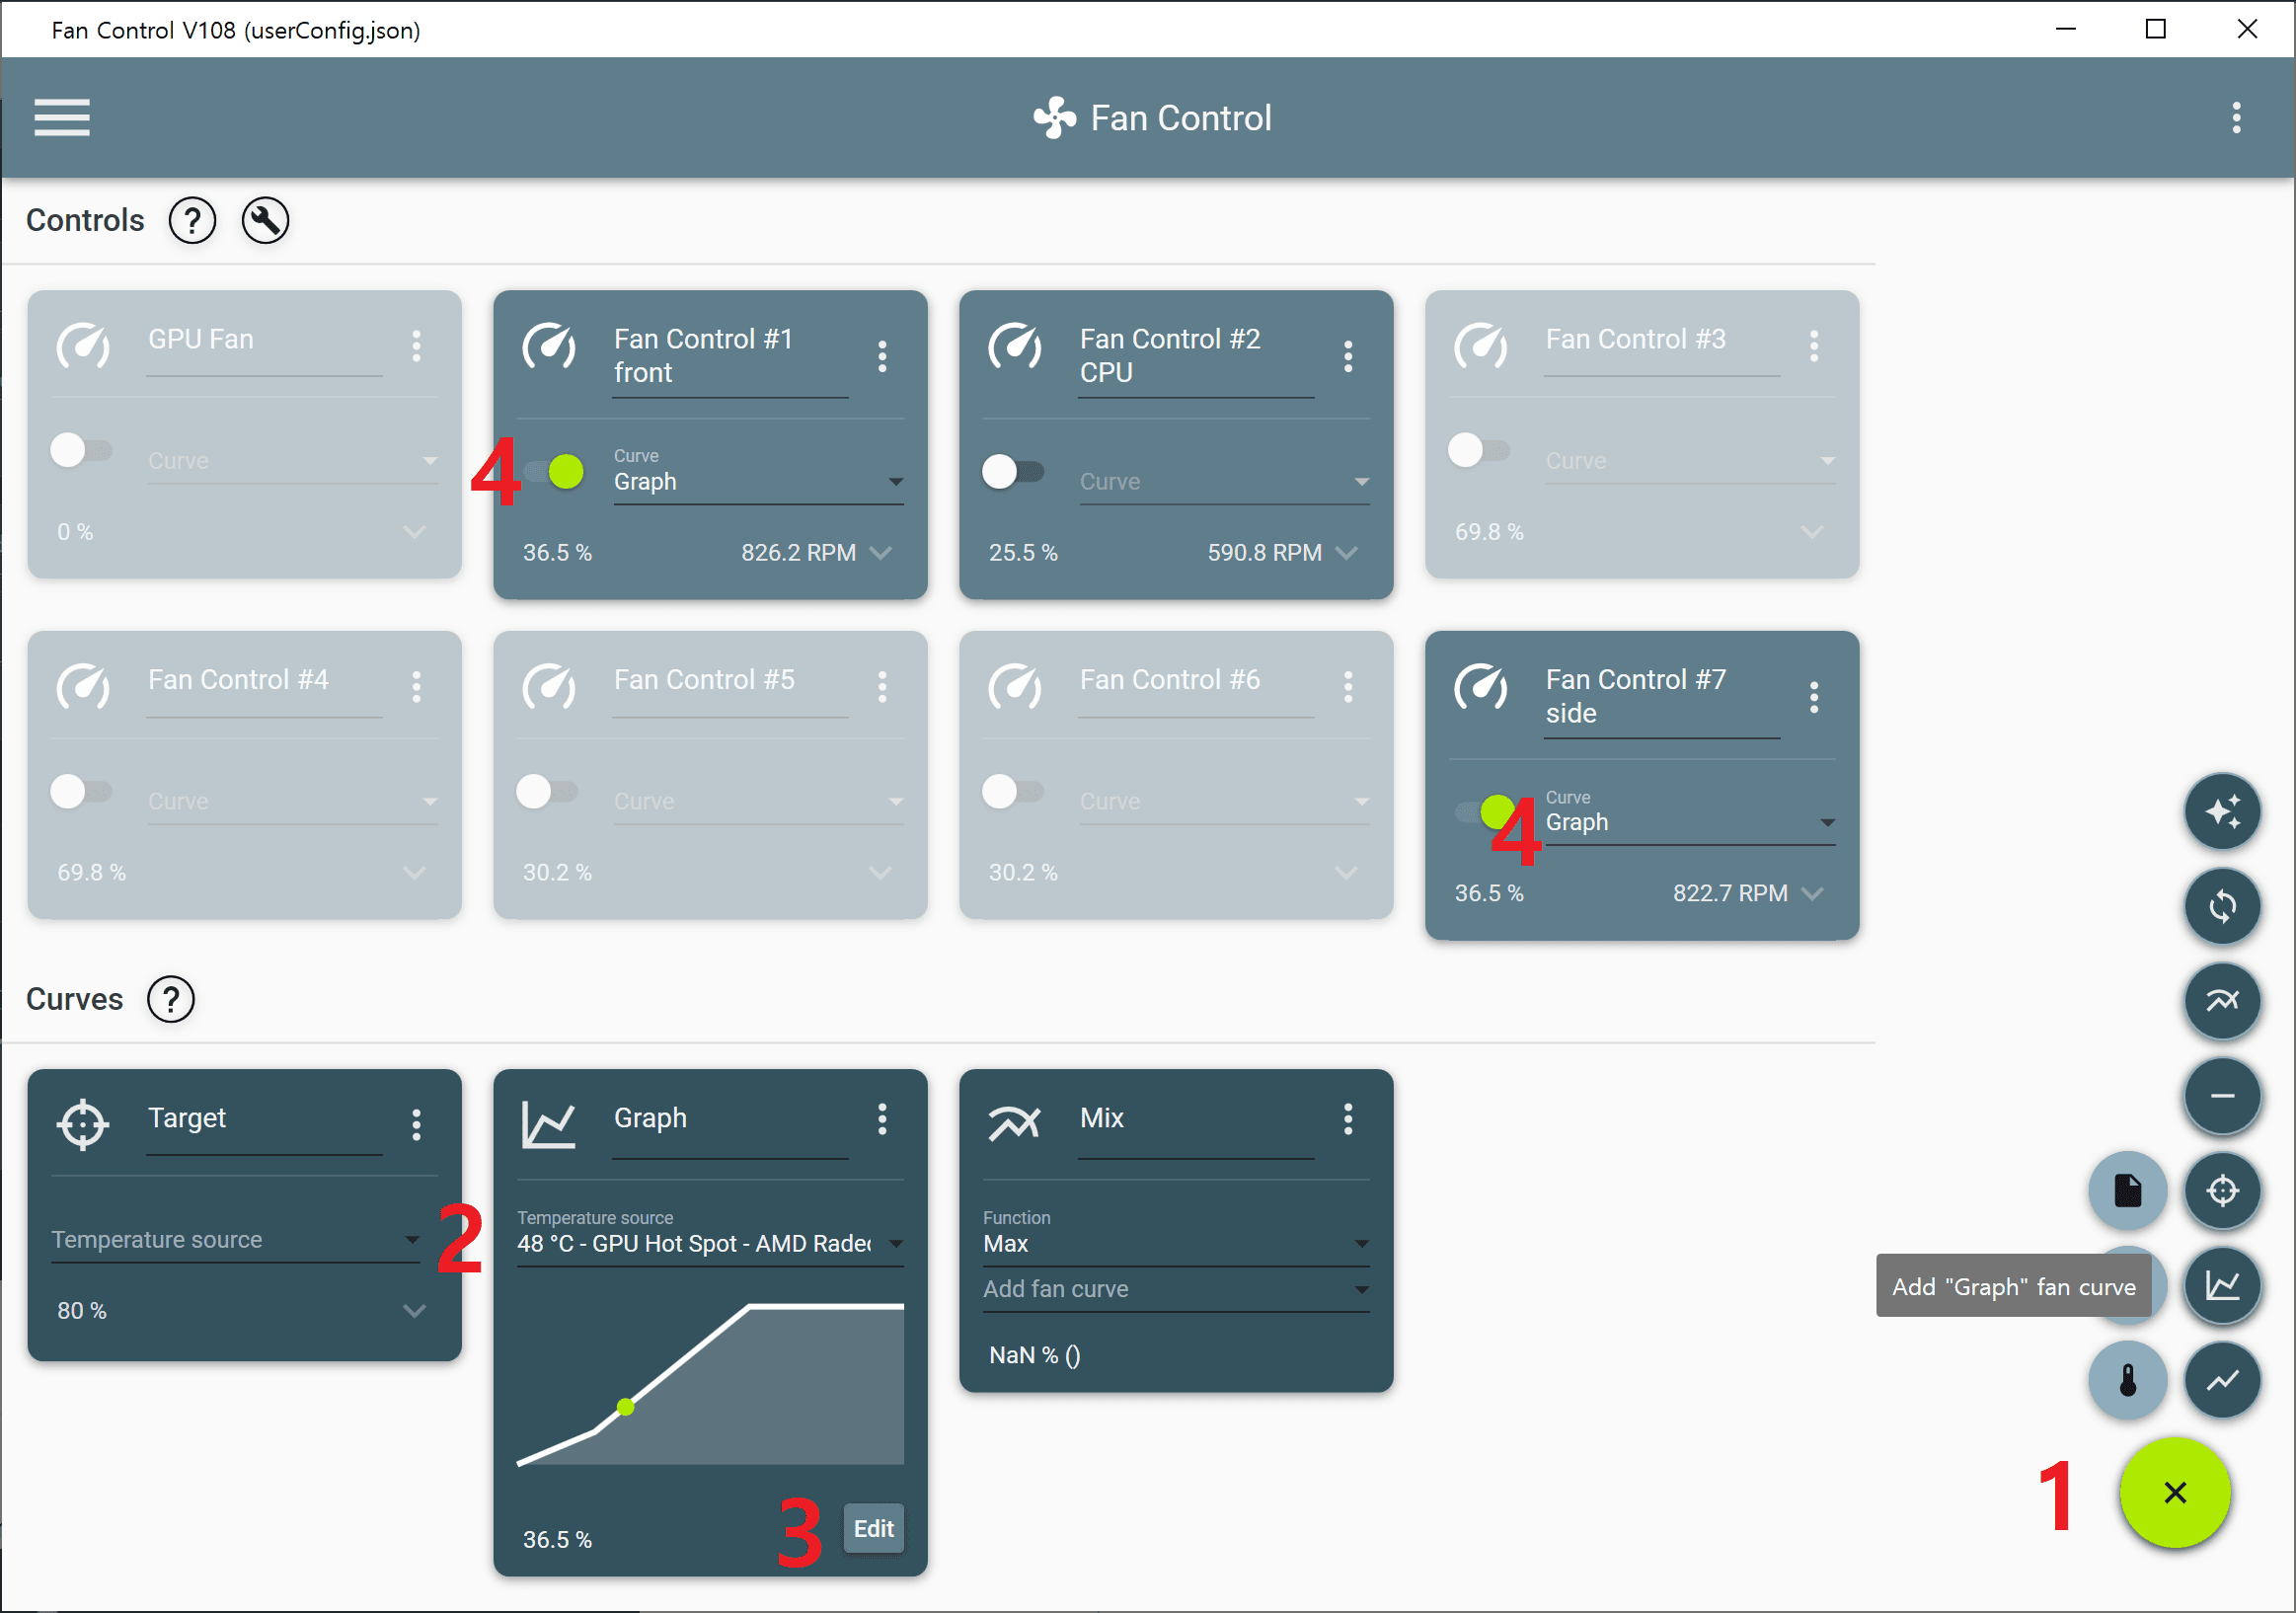Screen dimensions: 2296x1613
Task: Expand the Target card's 80 % chevron
Action: coord(414,1311)
